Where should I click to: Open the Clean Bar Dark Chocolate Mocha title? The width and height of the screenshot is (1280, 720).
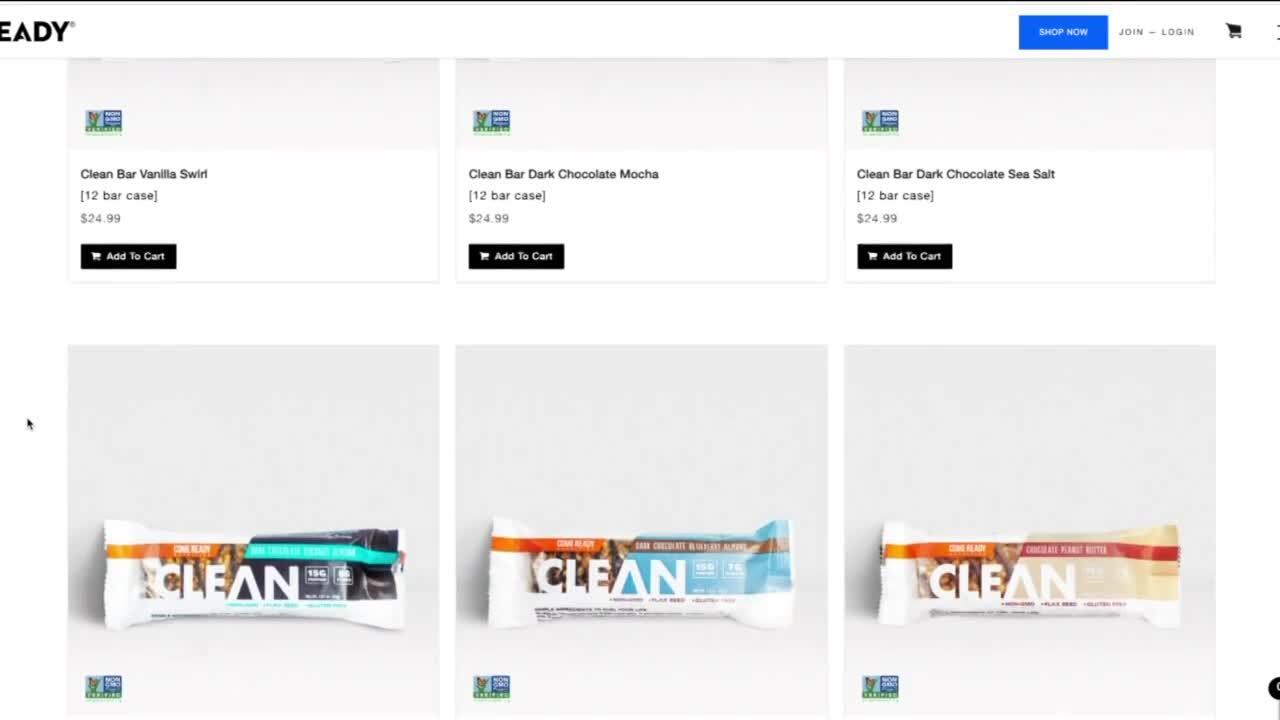click(x=564, y=174)
